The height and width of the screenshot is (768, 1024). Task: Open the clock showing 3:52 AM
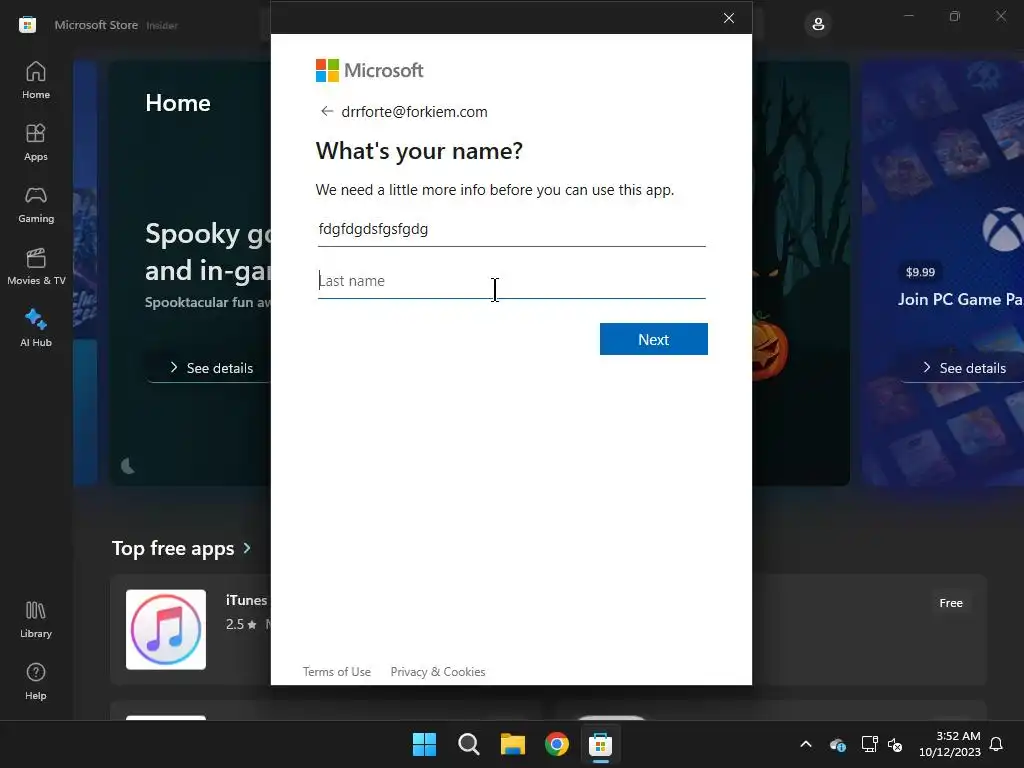tap(950, 744)
